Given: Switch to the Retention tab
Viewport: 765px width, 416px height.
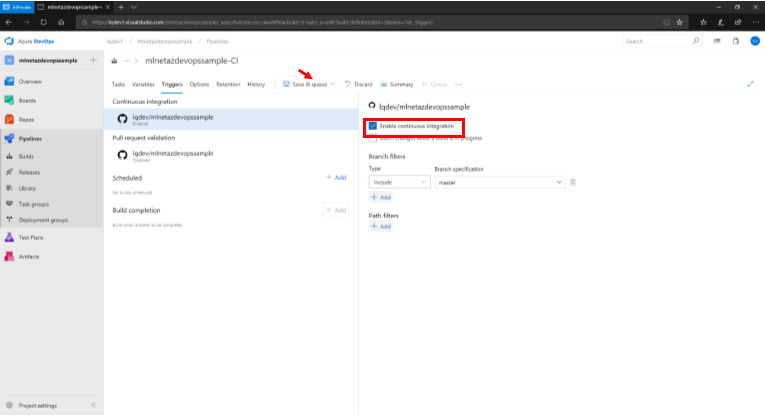Looking at the screenshot, I should pos(227,84).
